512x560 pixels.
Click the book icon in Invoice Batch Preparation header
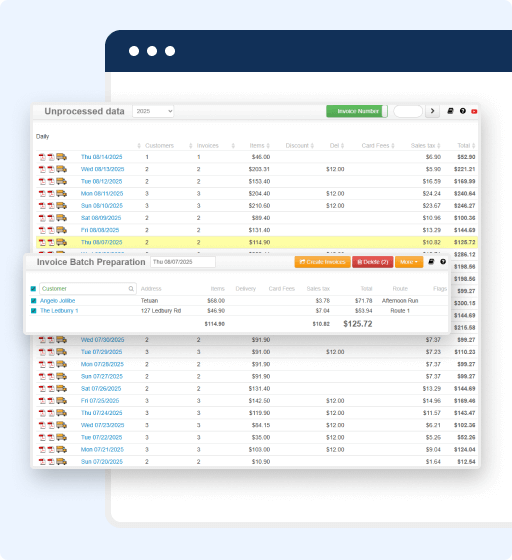click(431, 262)
